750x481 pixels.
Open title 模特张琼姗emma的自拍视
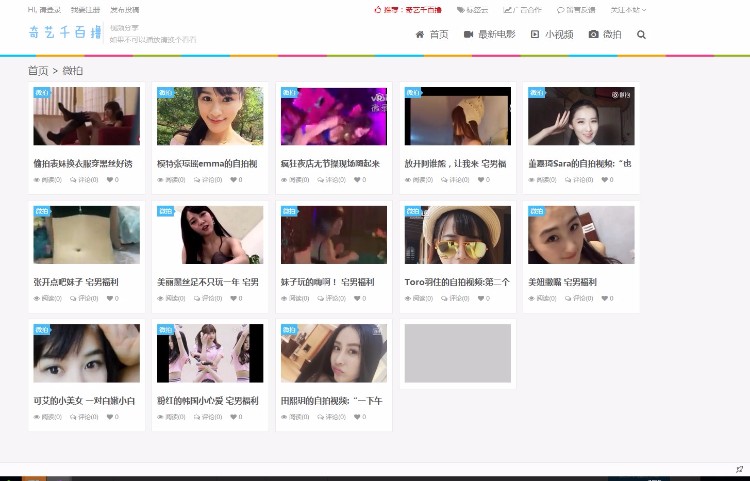click(x=207, y=164)
